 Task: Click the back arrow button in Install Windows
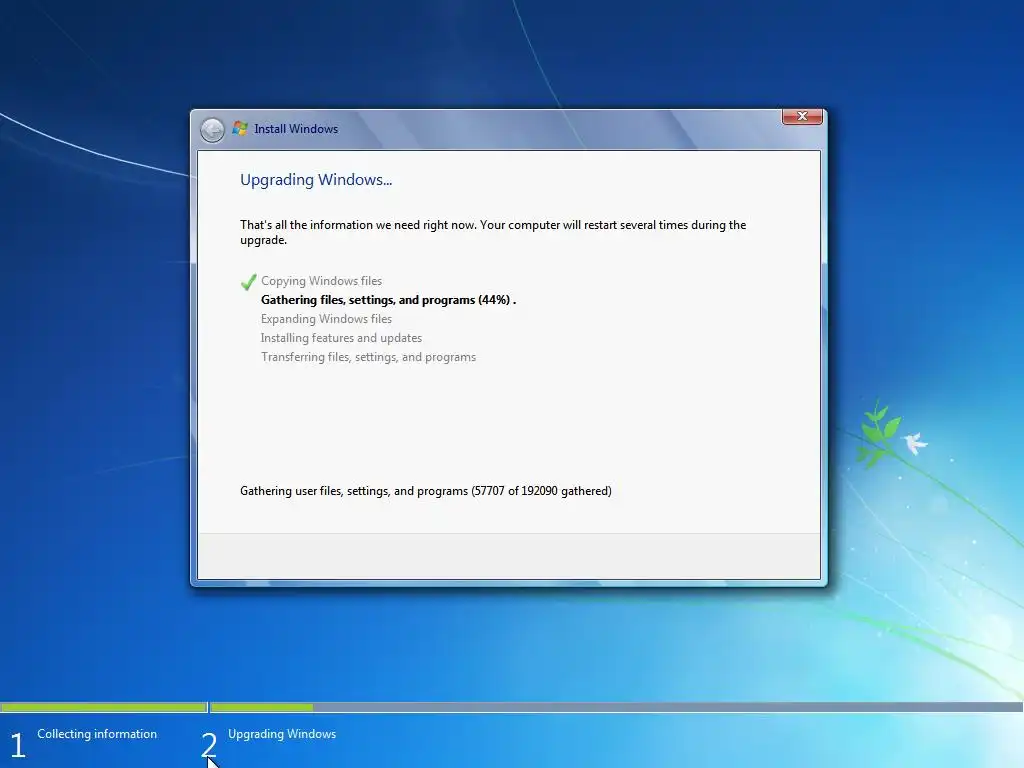coord(212,130)
